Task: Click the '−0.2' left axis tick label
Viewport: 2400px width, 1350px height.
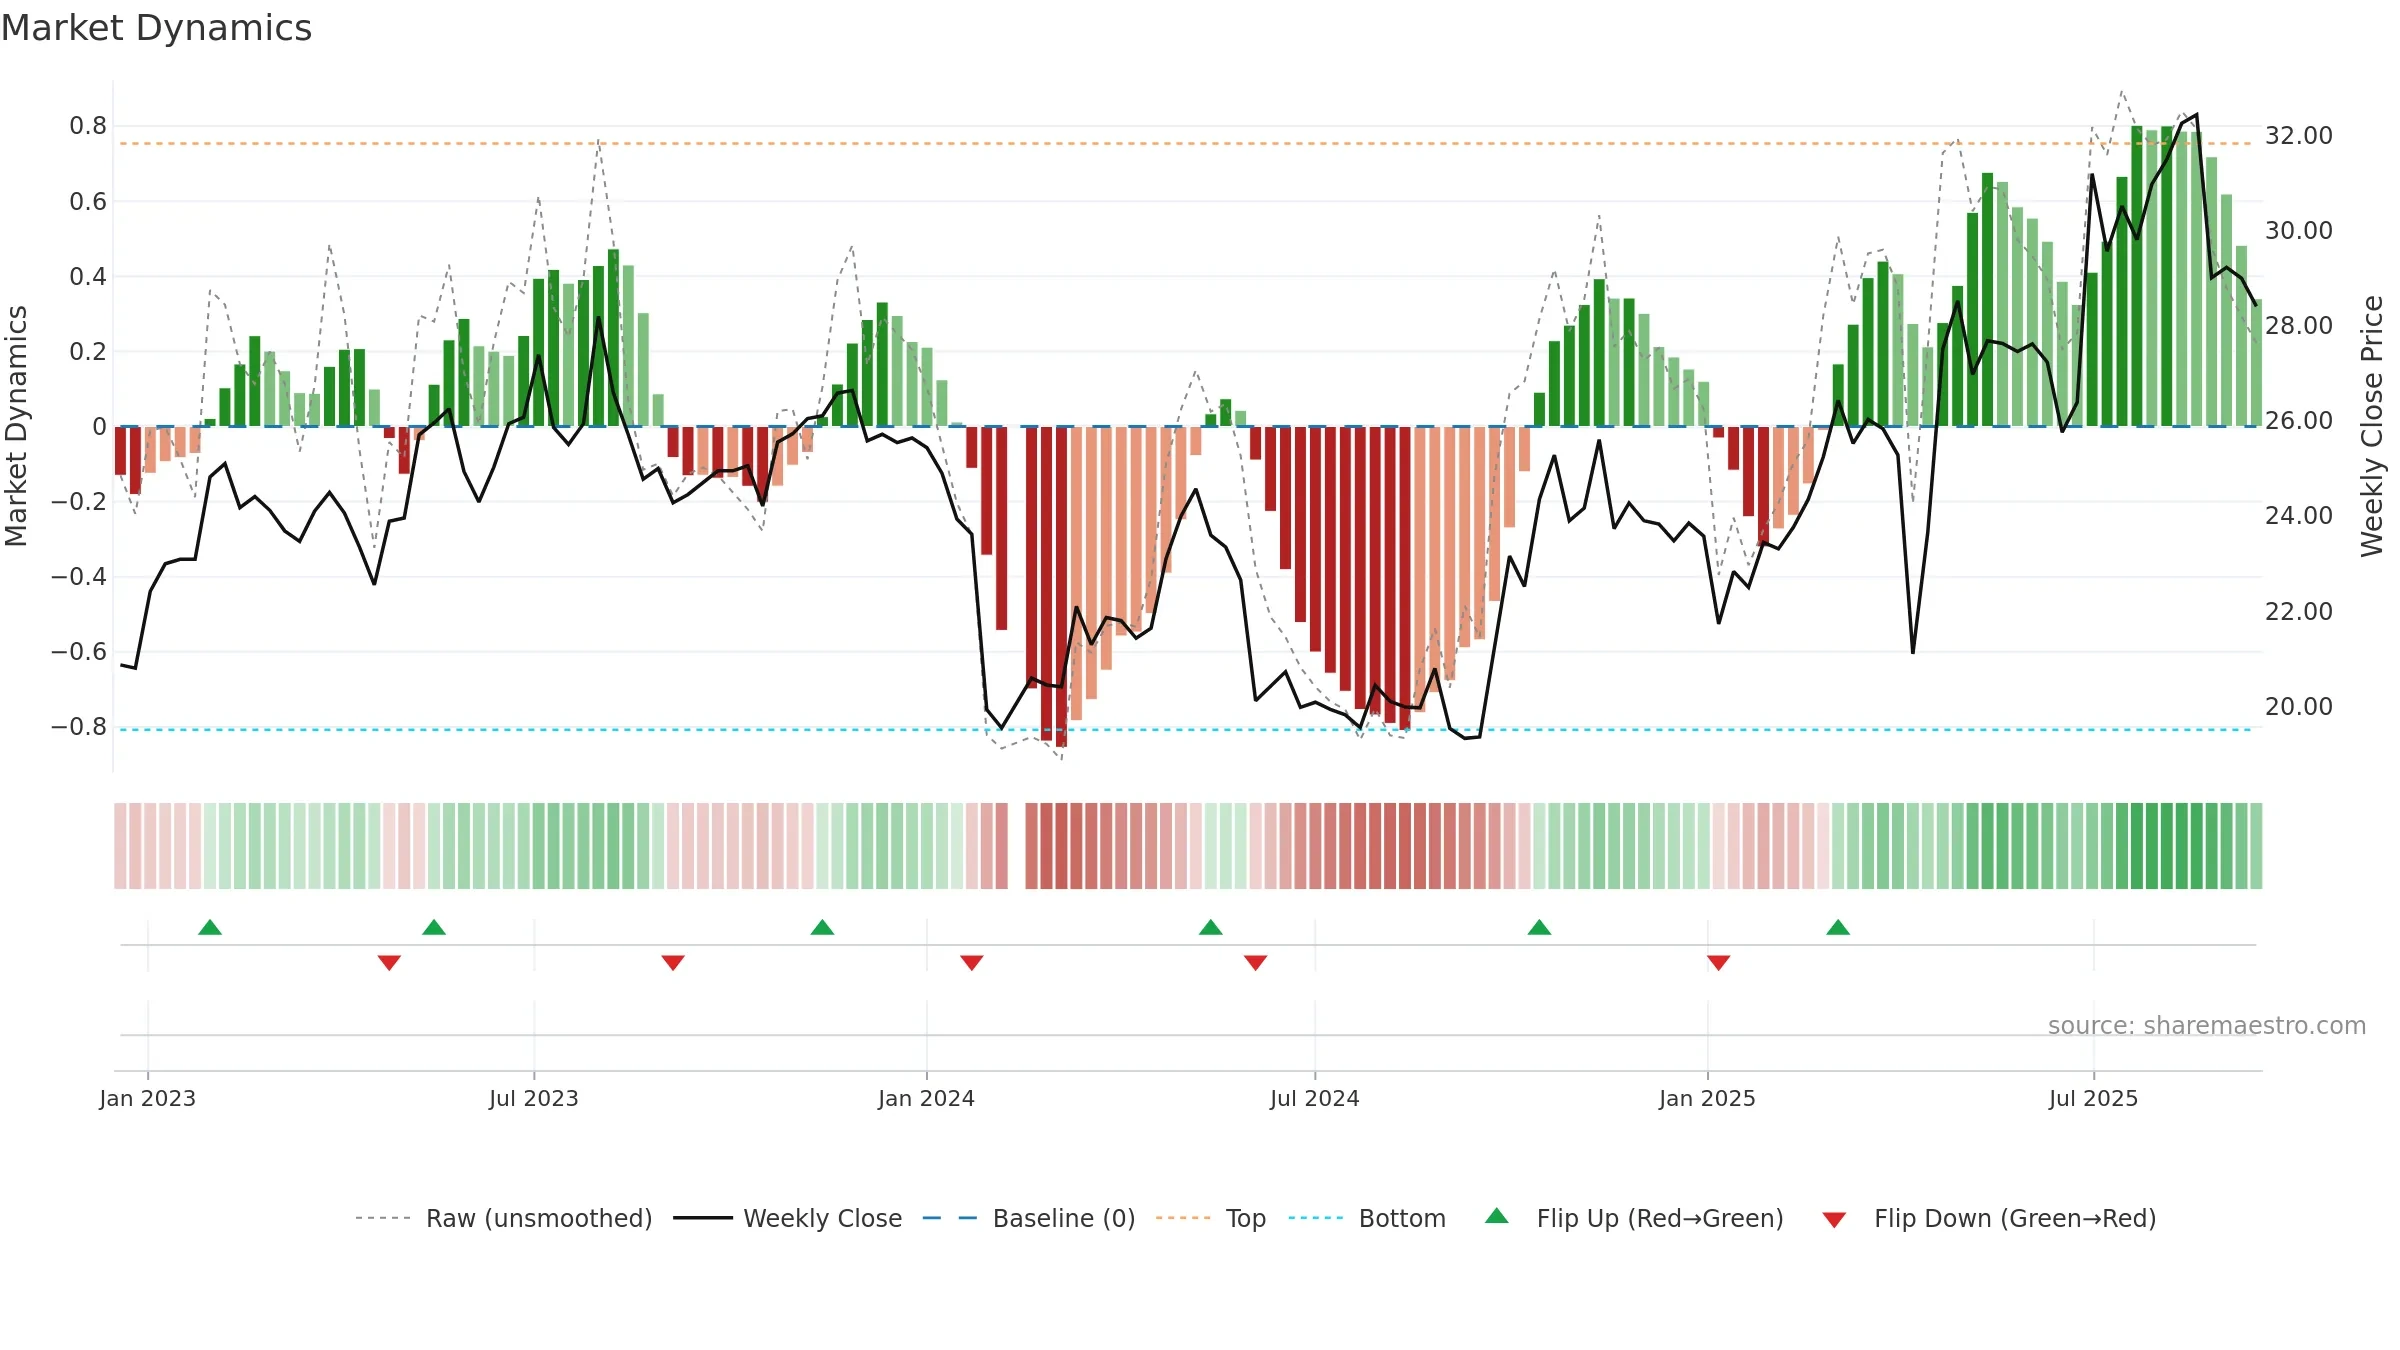Action: (79, 502)
